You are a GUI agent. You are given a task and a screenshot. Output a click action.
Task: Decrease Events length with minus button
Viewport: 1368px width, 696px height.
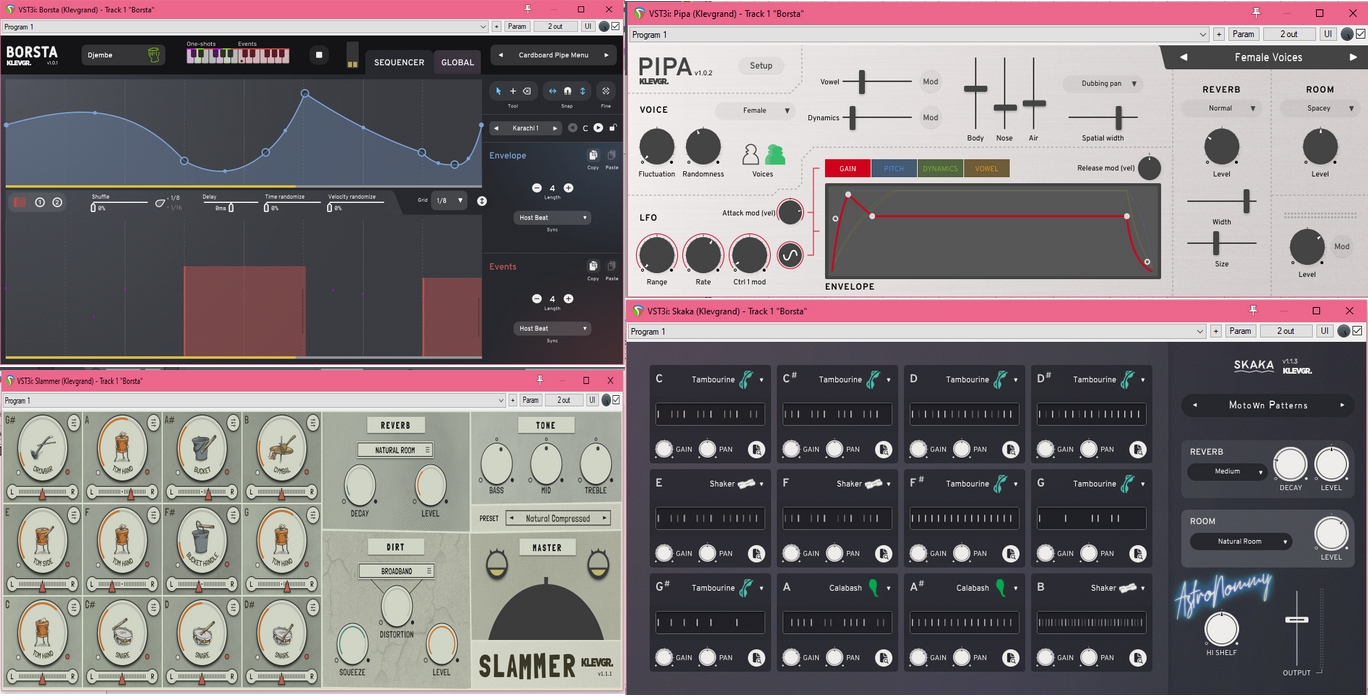[536, 299]
